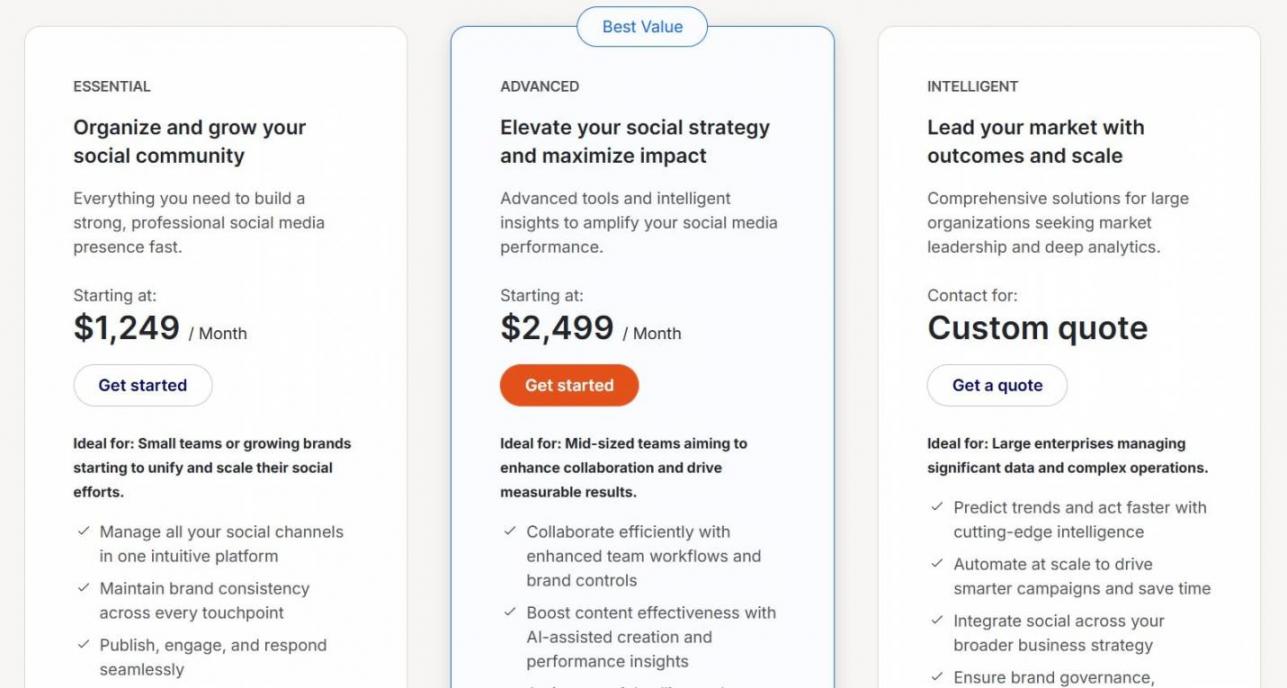Click checkmark next to Maintain brand consistency
1287x688 pixels.
click(x=84, y=588)
